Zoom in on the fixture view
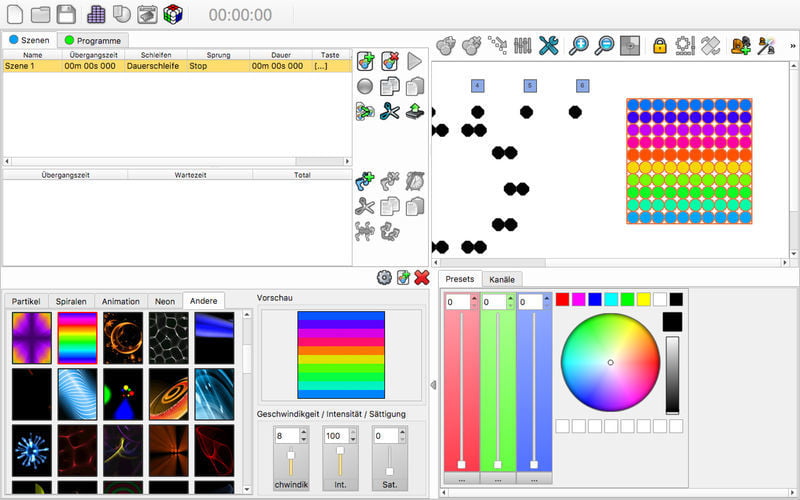 tap(579, 46)
